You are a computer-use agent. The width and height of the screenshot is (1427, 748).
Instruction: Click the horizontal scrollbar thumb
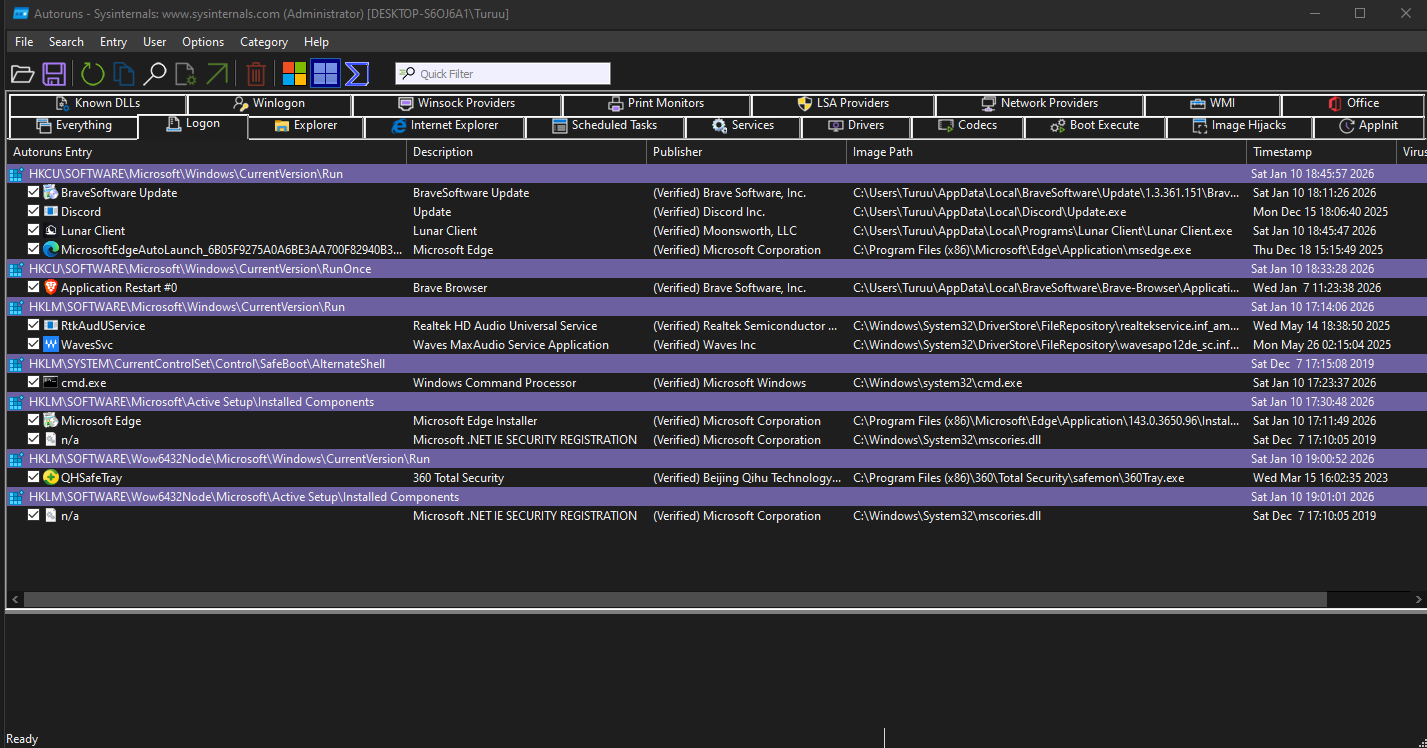click(x=675, y=599)
